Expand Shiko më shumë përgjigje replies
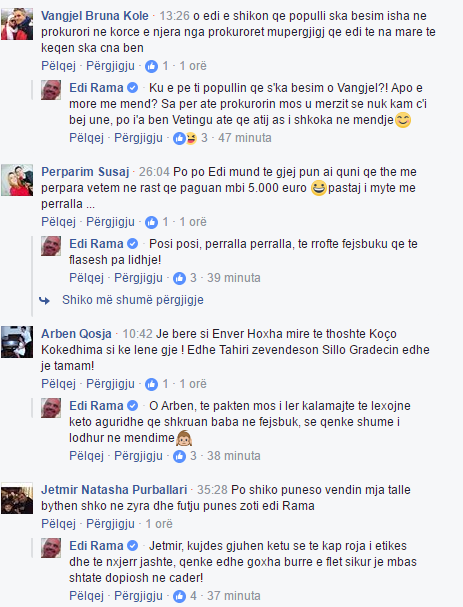Image resolution: width=463 pixels, height=607 pixels. pyautogui.click(x=133, y=300)
